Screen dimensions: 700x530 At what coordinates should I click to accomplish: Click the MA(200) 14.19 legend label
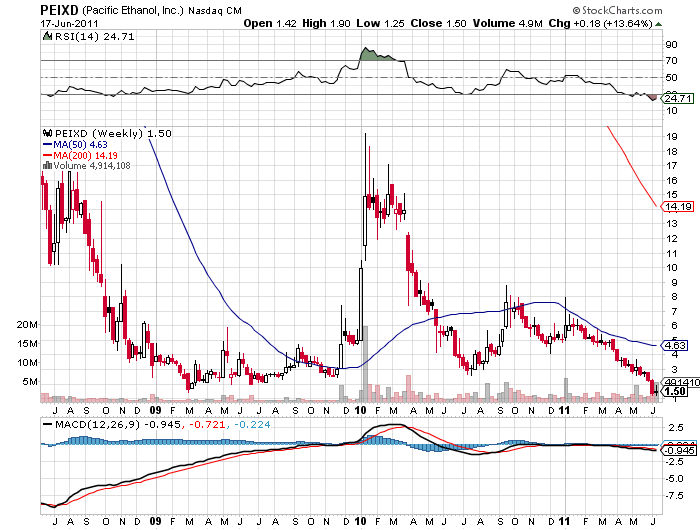coord(85,156)
